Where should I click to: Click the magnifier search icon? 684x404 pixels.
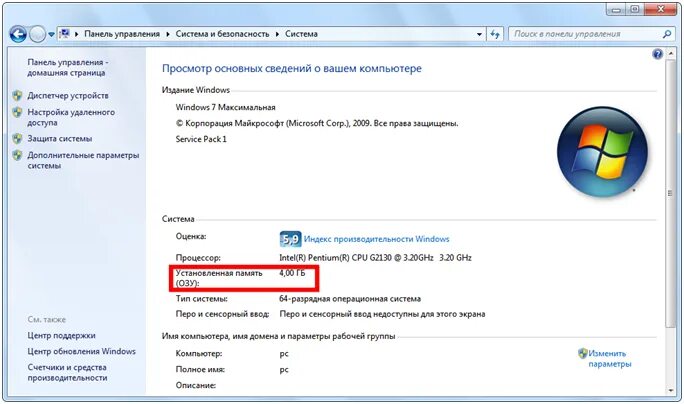[x=667, y=34]
